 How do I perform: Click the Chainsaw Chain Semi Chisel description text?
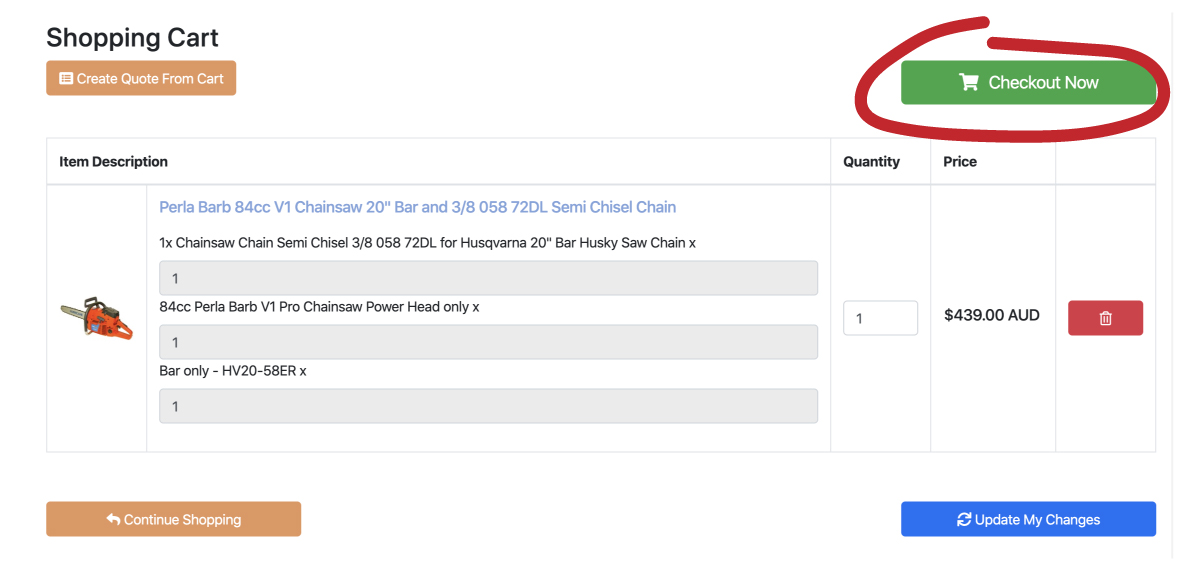[x=427, y=243]
